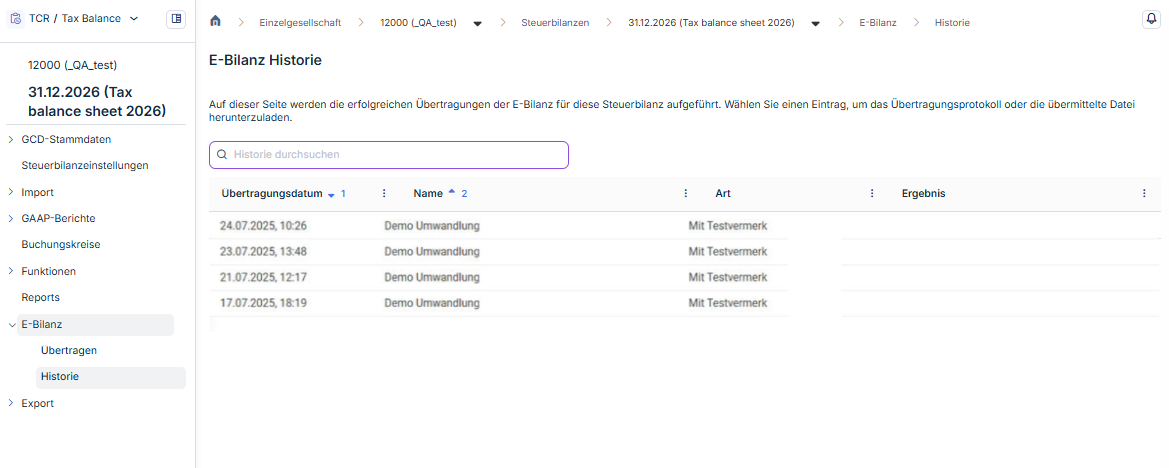Open Steuerbilanzeinstellungen in sidebar
This screenshot has height=468, width=1169.
click(85, 165)
